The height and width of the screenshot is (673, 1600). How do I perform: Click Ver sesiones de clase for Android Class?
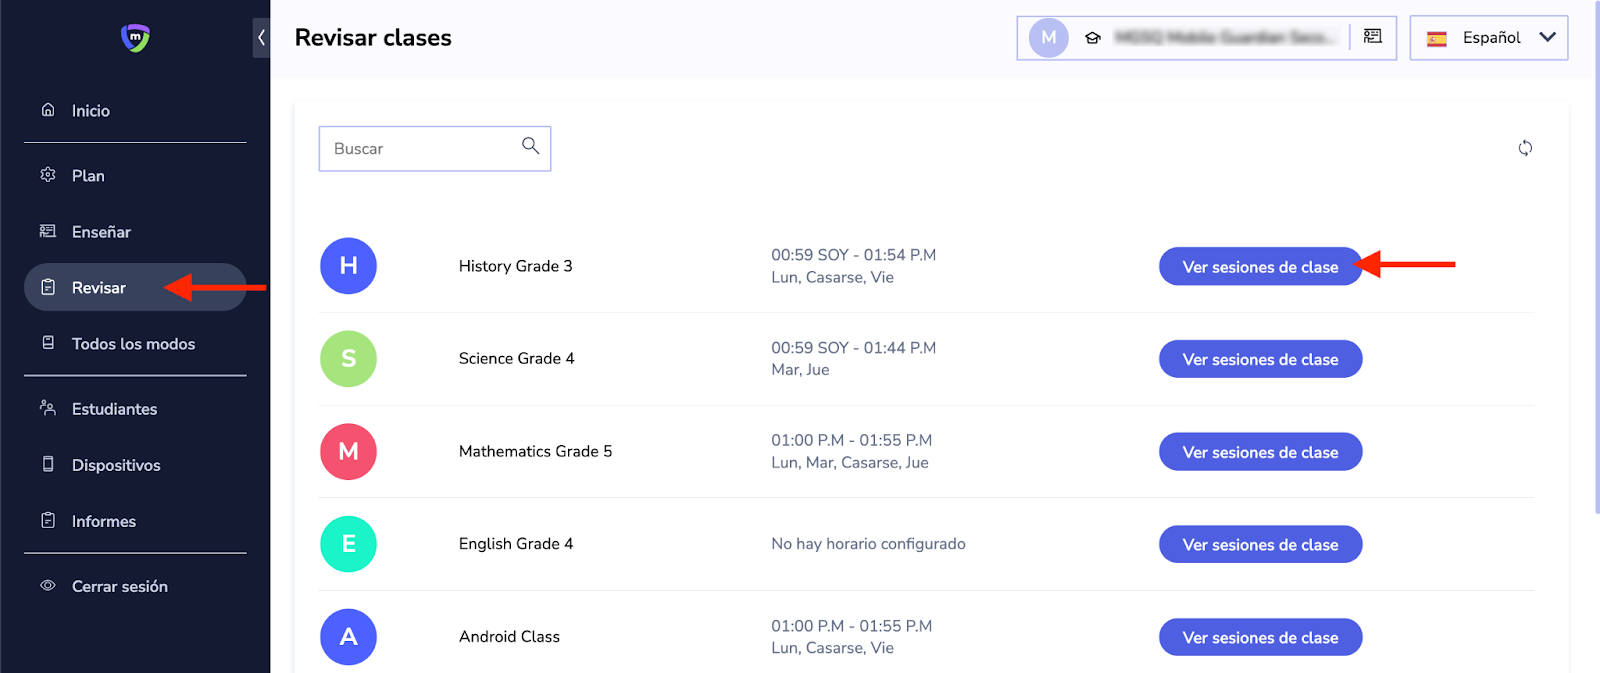(x=1259, y=638)
